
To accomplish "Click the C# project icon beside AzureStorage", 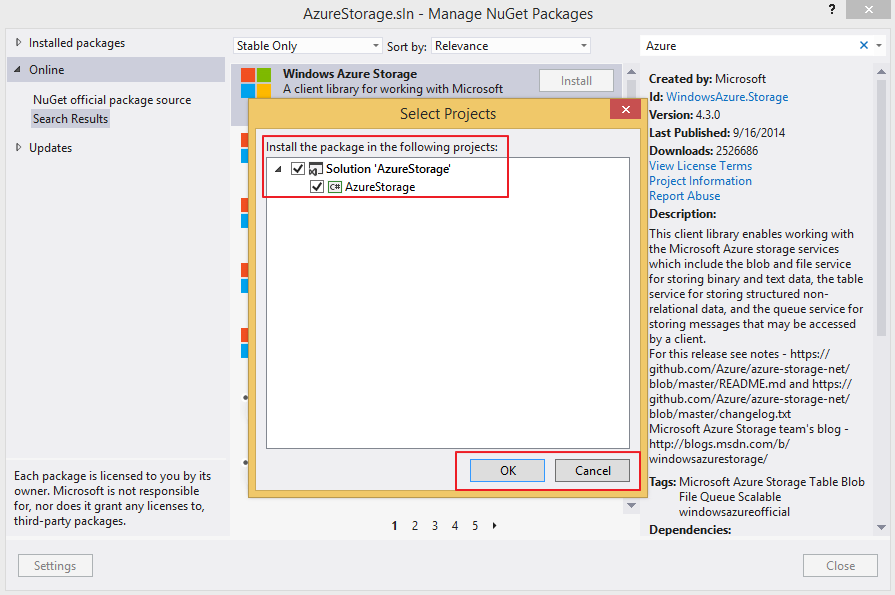I will coord(334,186).
